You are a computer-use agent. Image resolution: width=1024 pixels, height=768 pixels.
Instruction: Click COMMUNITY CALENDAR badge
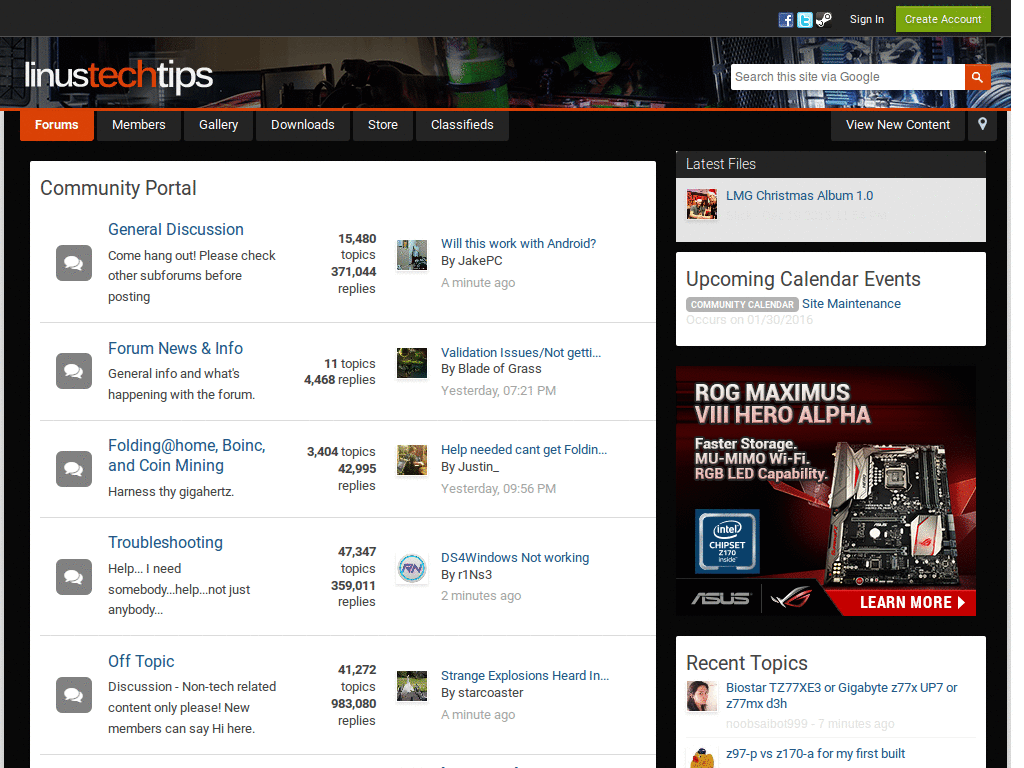pyautogui.click(x=743, y=305)
